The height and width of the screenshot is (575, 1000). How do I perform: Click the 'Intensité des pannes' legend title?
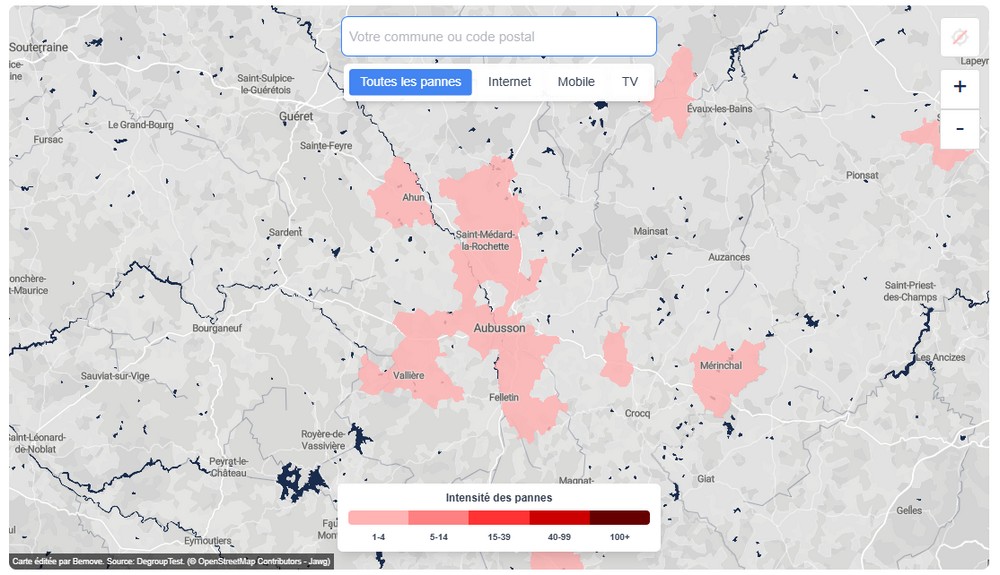(499, 497)
